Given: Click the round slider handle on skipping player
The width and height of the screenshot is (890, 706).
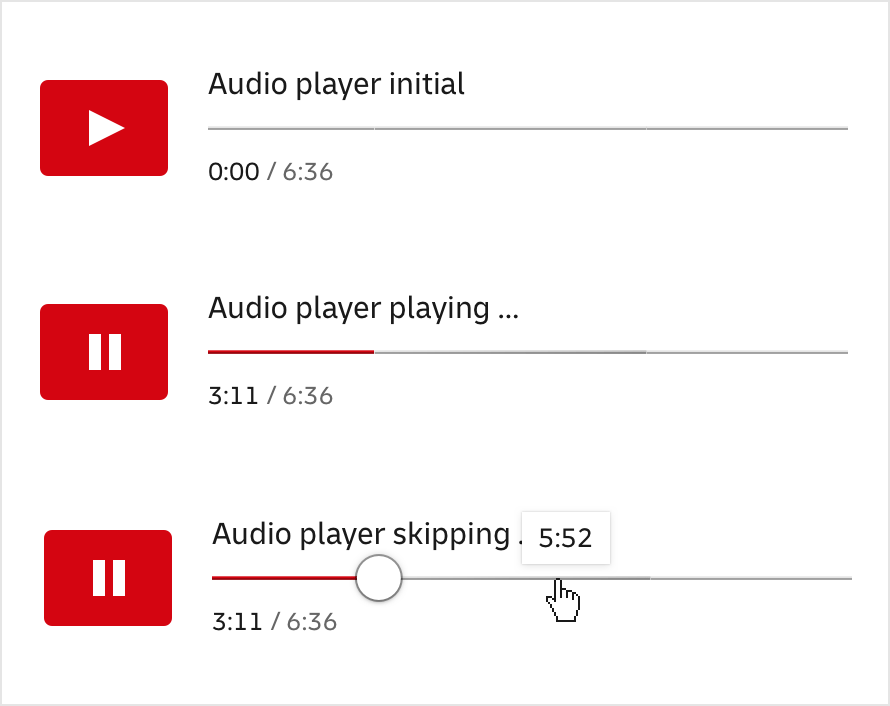Looking at the screenshot, I should click(379, 578).
